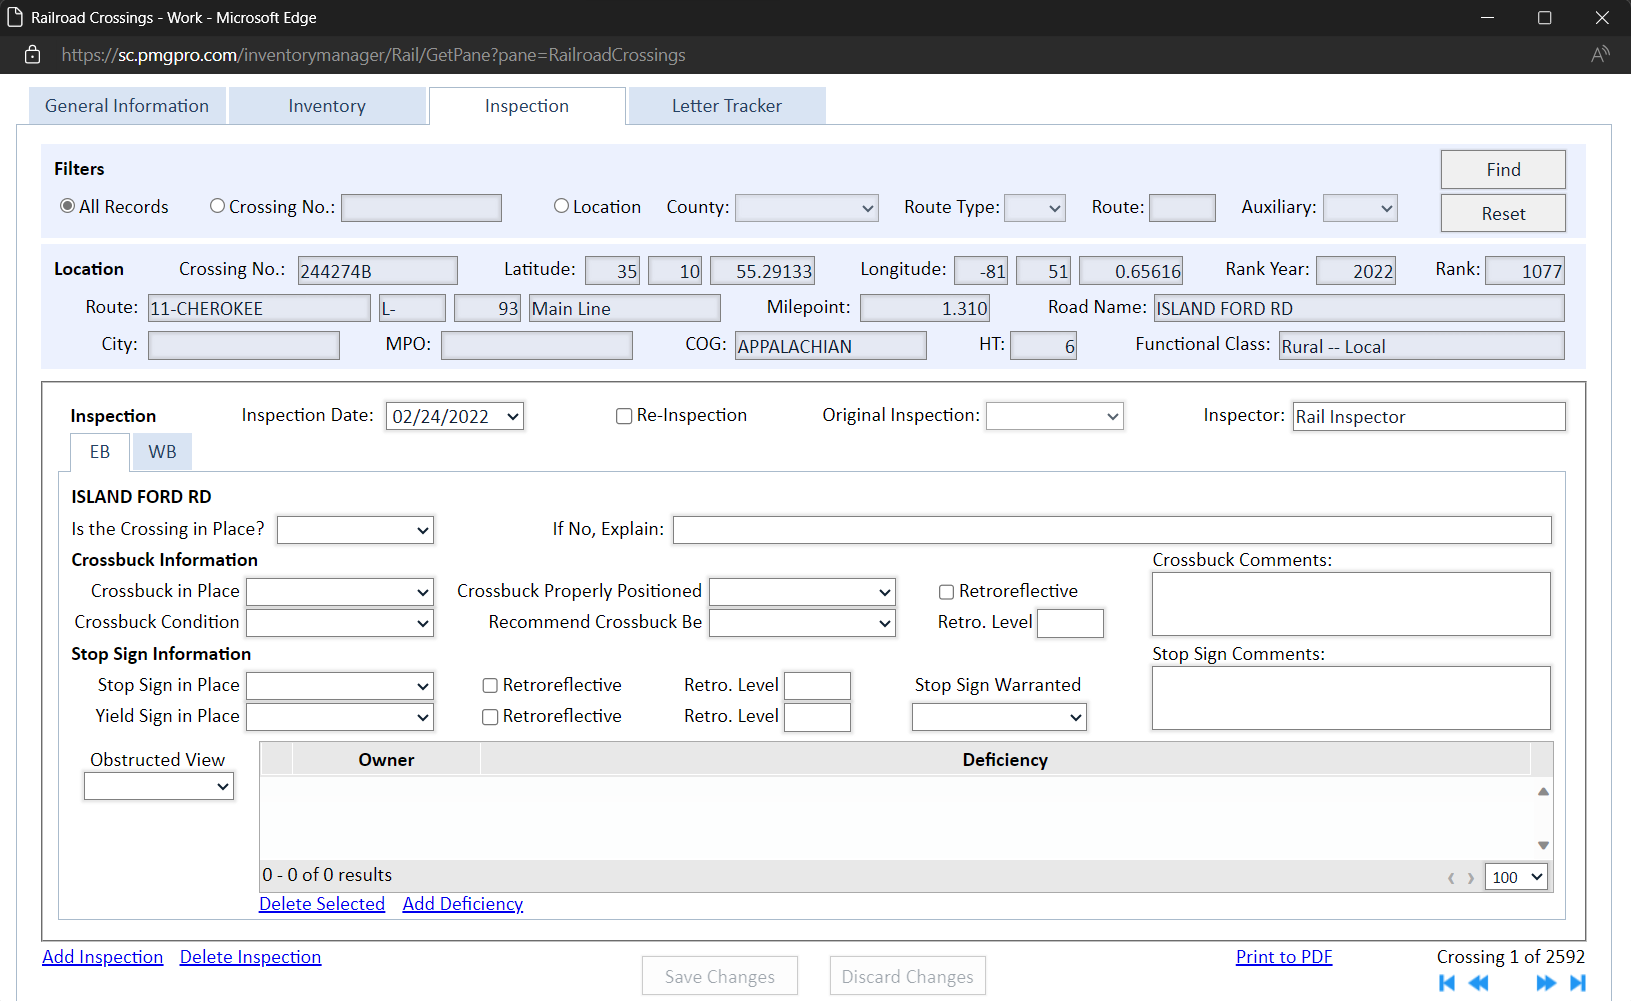Open the results per page dropdown

pos(1517,877)
